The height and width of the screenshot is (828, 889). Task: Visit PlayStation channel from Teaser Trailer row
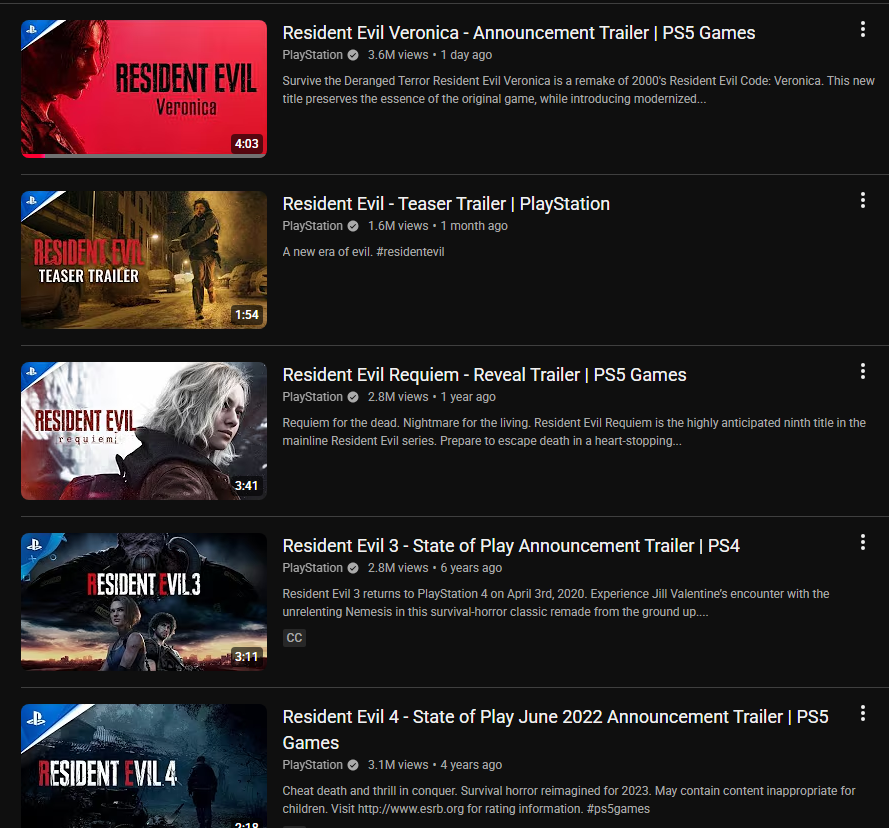coord(312,226)
